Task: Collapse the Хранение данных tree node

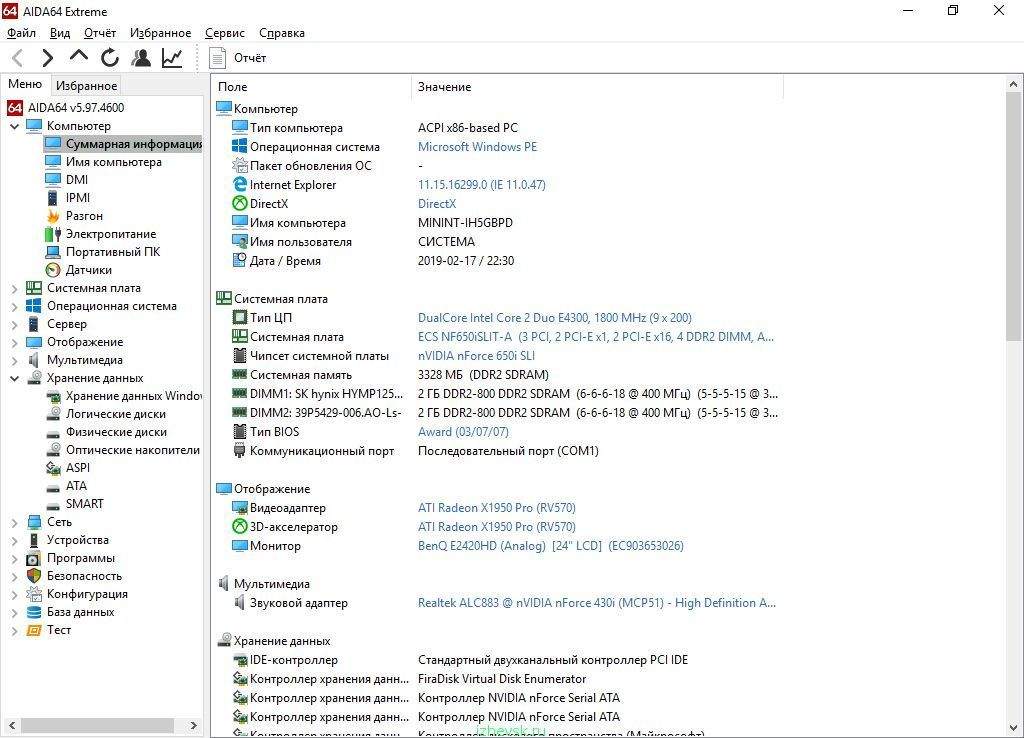Action: click(x=14, y=378)
